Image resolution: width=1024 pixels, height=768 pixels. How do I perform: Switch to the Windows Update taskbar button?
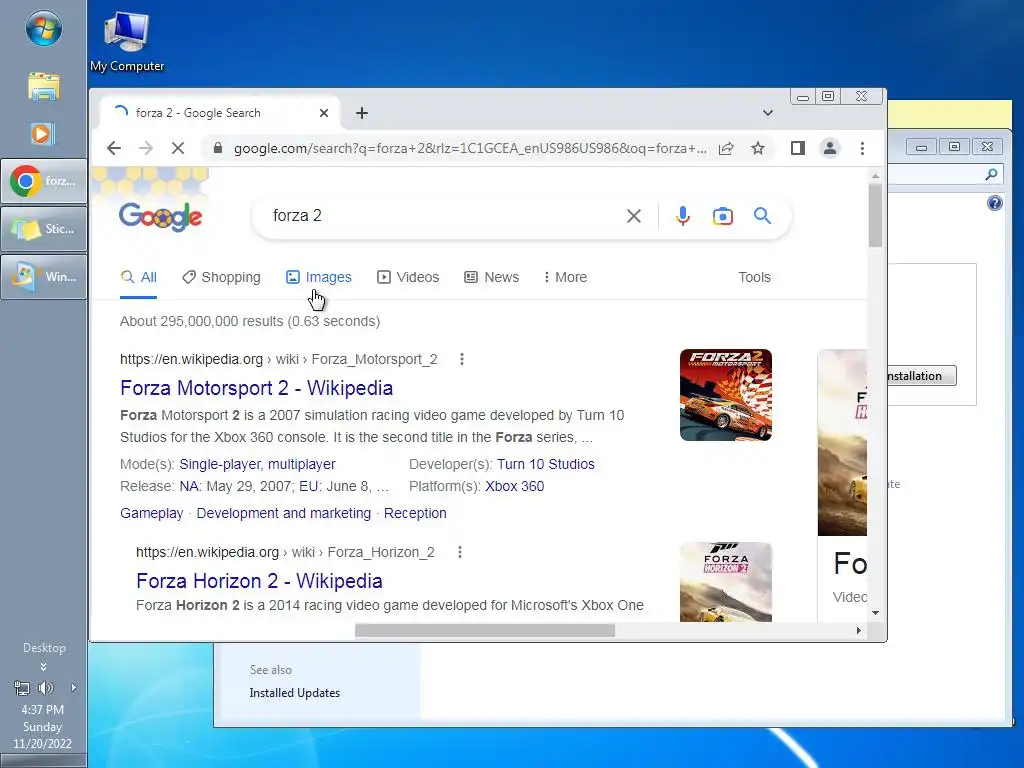(44, 277)
